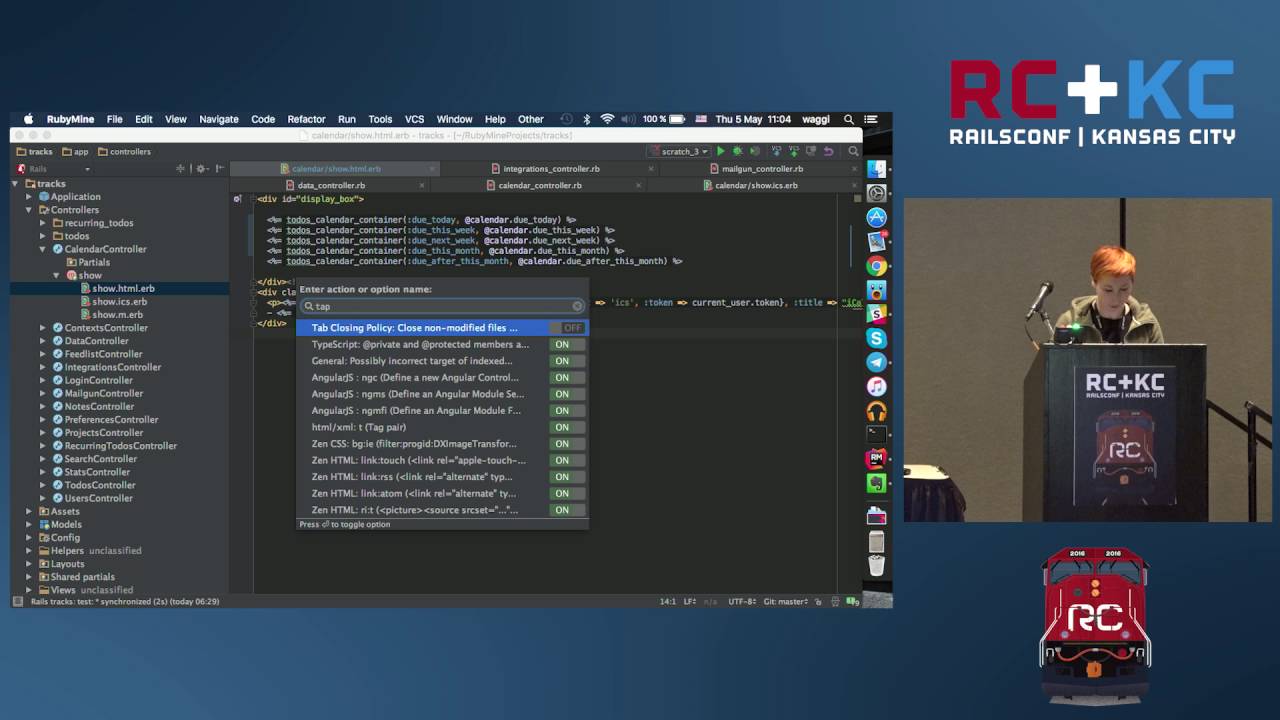Expand the Application tree node
Image resolution: width=1280 pixels, height=720 pixels.
coord(29,197)
